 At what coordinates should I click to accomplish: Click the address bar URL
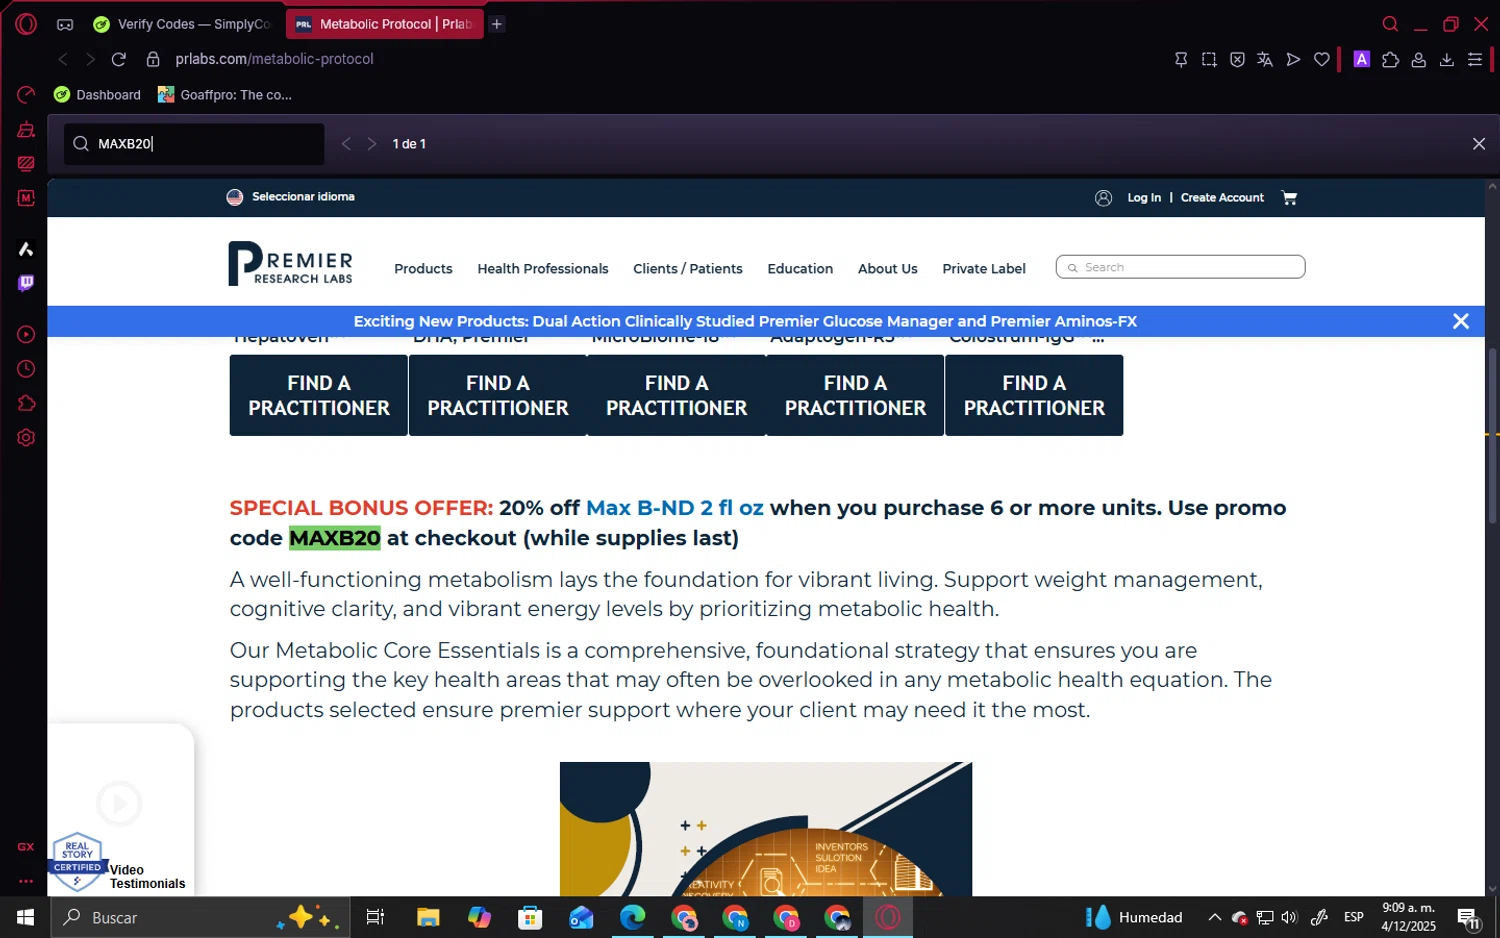click(274, 59)
